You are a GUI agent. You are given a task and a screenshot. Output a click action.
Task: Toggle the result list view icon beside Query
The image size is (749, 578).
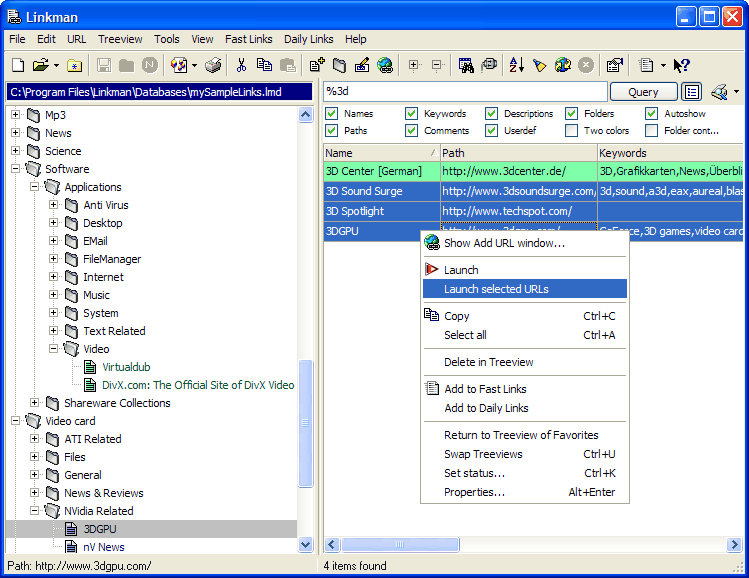click(x=692, y=92)
